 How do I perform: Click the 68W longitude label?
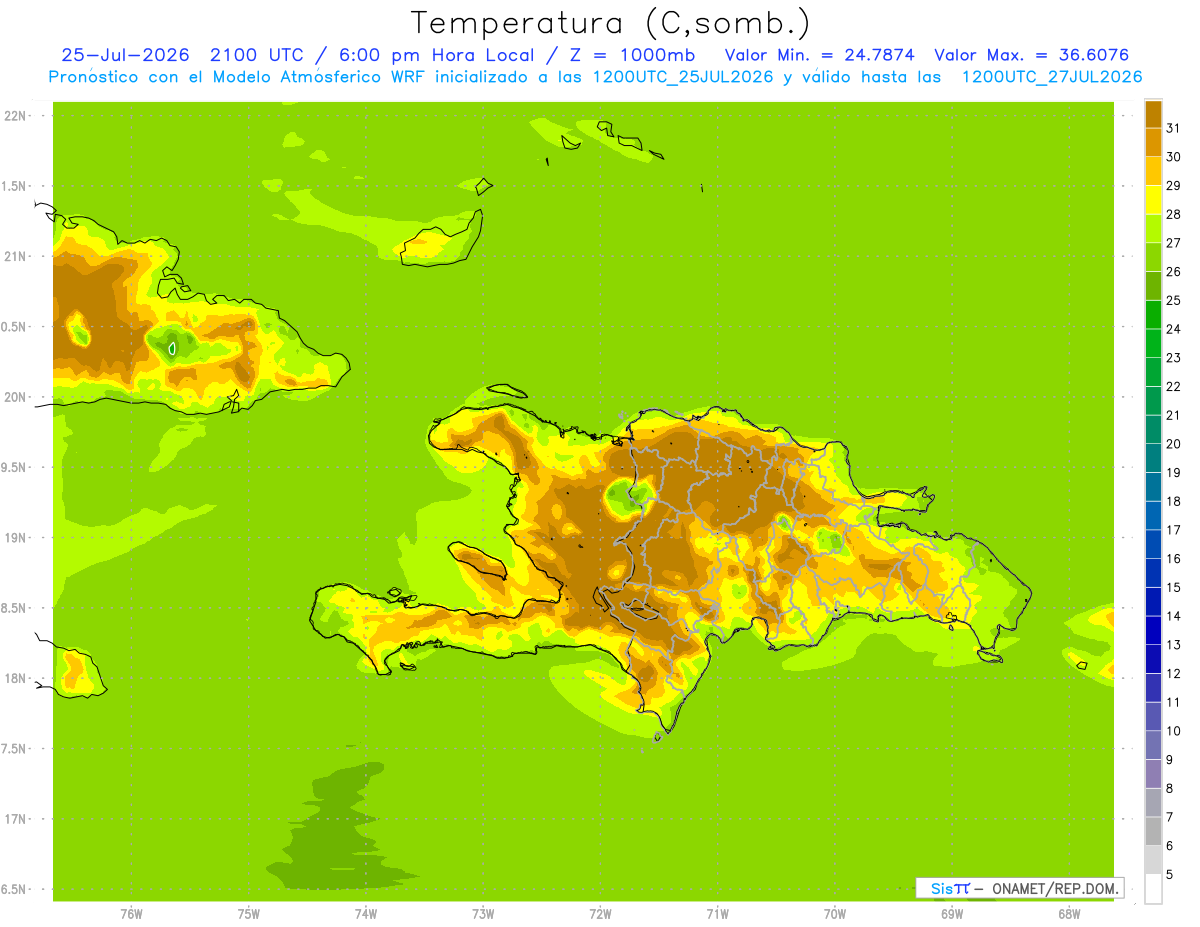click(1069, 913)
